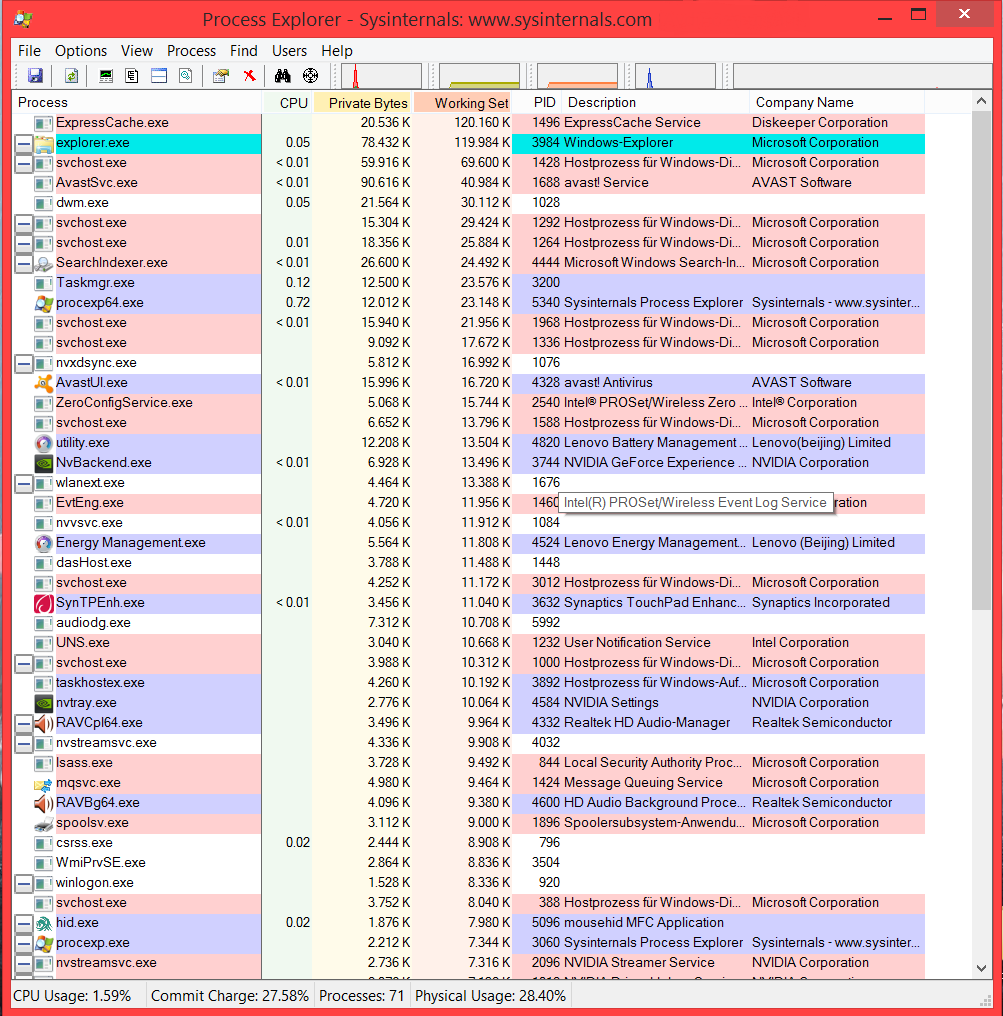Screen dimensions: 1003x1016
Task: Click the scrollbar up arrow
Action: pos(982,101)
